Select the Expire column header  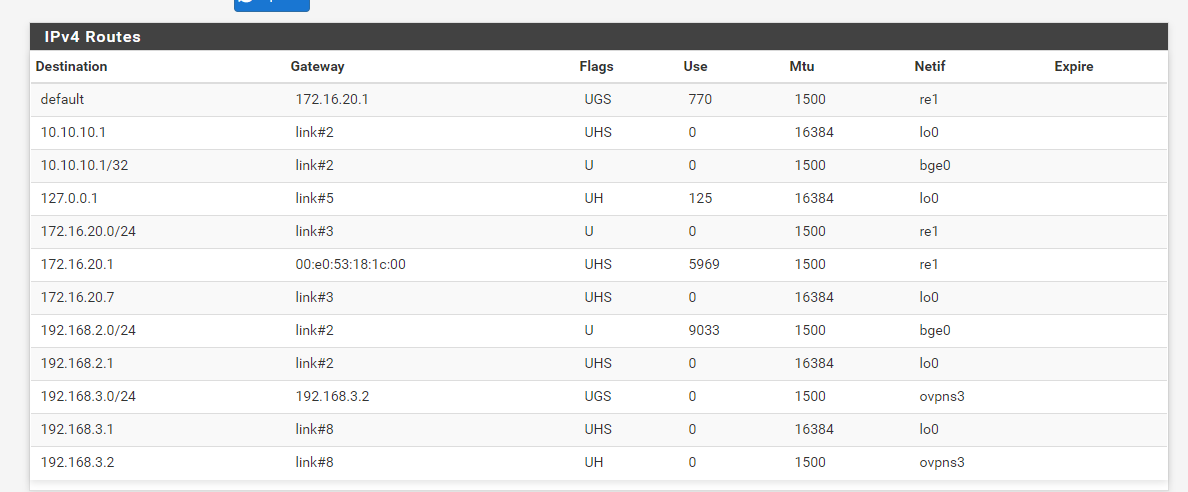(x=1074, y=67)
